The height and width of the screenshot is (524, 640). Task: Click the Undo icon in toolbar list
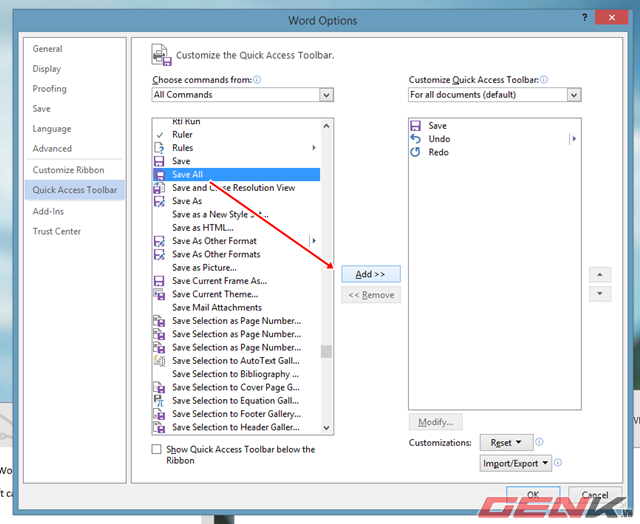tap(416, 139)
